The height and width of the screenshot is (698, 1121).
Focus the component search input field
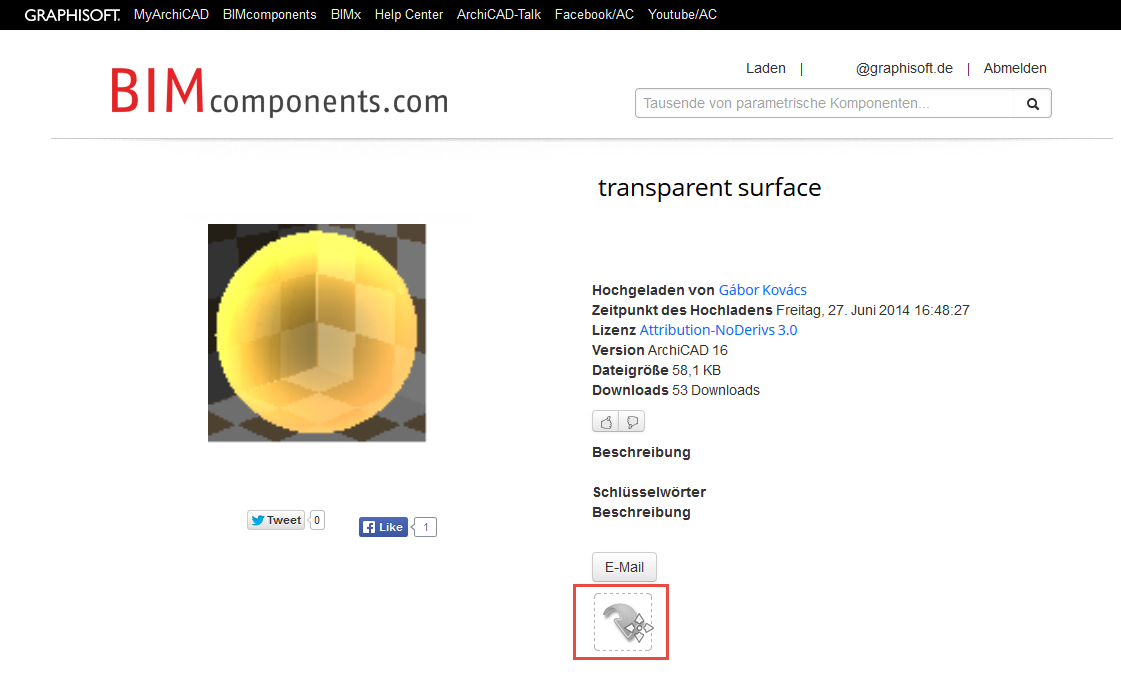coord(825,103)
